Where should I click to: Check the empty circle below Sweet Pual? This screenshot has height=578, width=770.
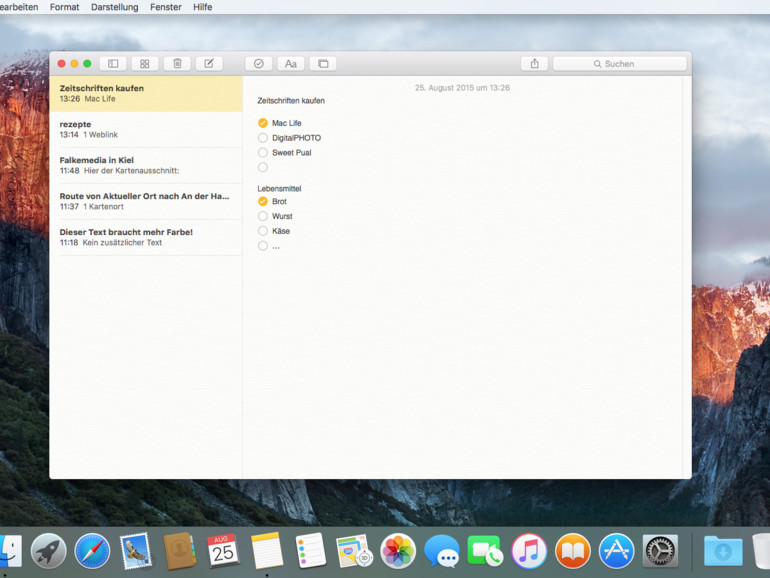263,167
